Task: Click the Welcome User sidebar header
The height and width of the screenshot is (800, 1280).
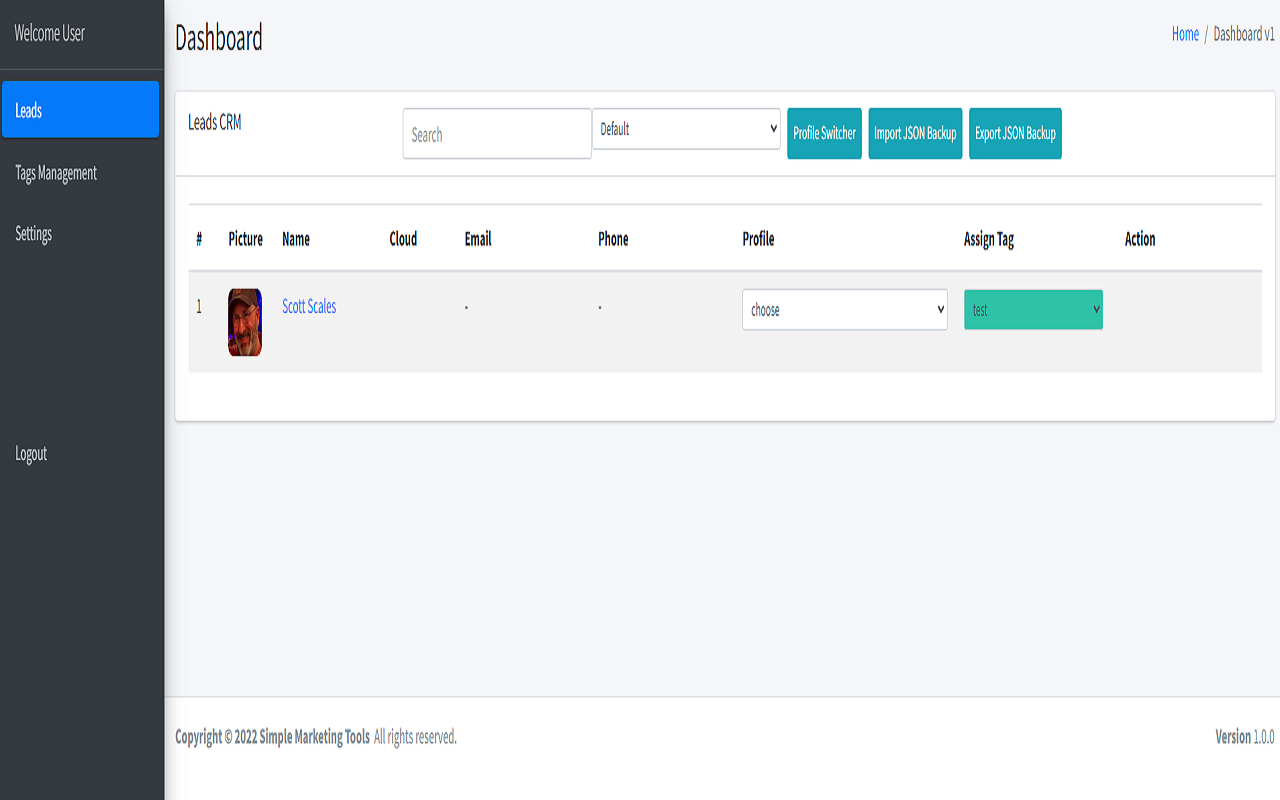Action: click(x=50, y=33)
